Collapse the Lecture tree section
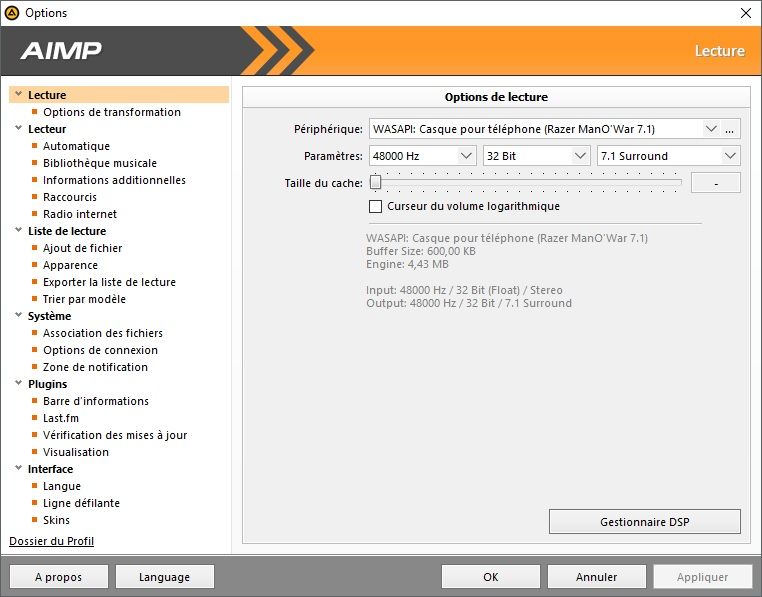Screen dimensions: 762x597 point(18,94)
